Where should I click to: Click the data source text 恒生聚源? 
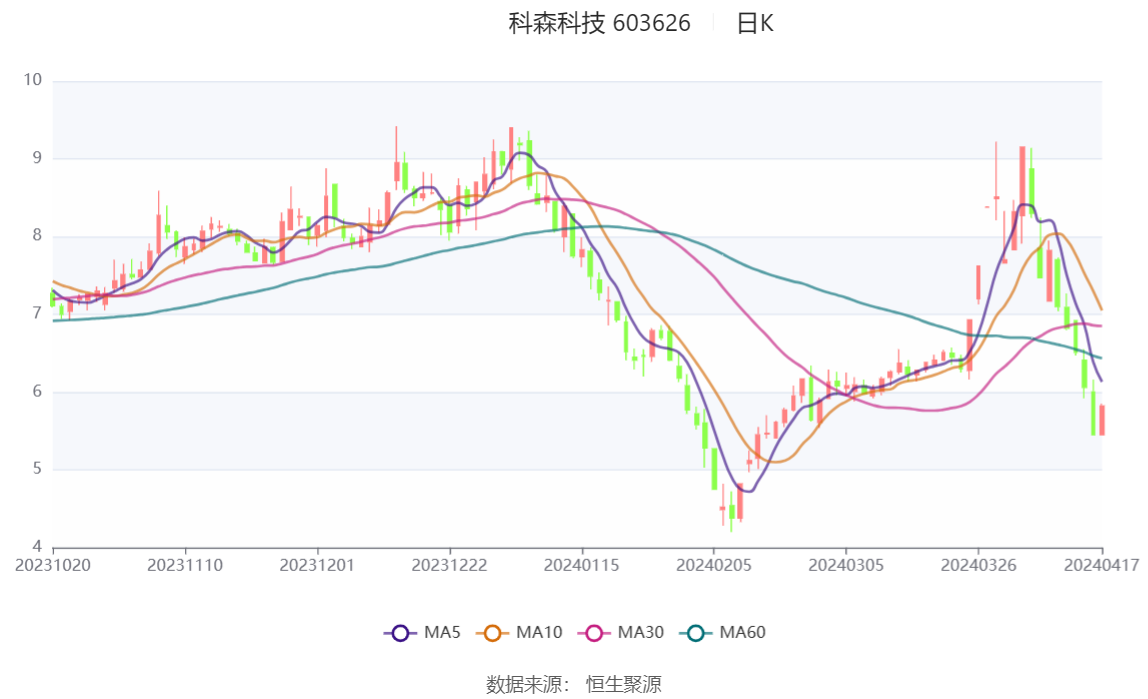point(623,684)
